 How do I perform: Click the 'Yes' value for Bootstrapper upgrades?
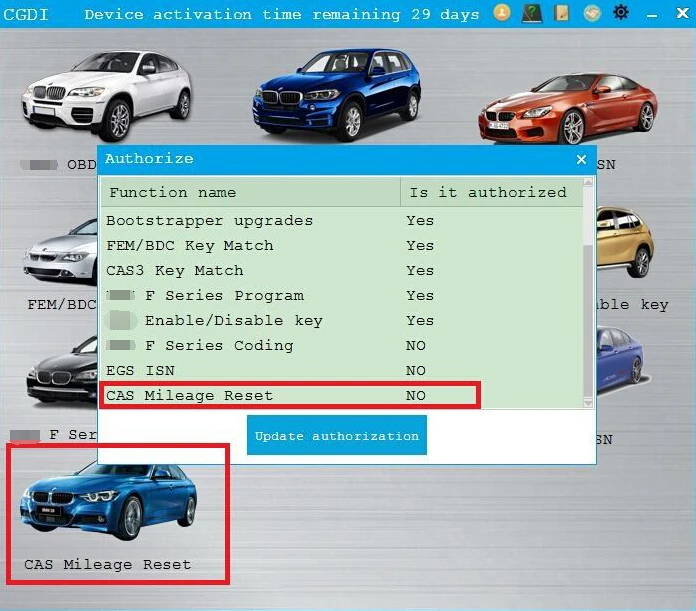420,221
